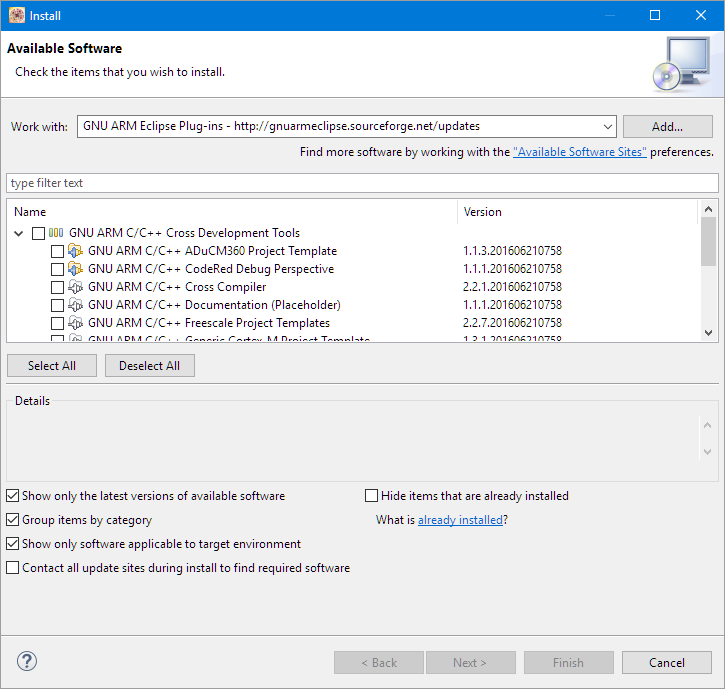This screenshot has height=689, width=725.
Task: Click the Eclipse Install window icon
Action: 17,15
